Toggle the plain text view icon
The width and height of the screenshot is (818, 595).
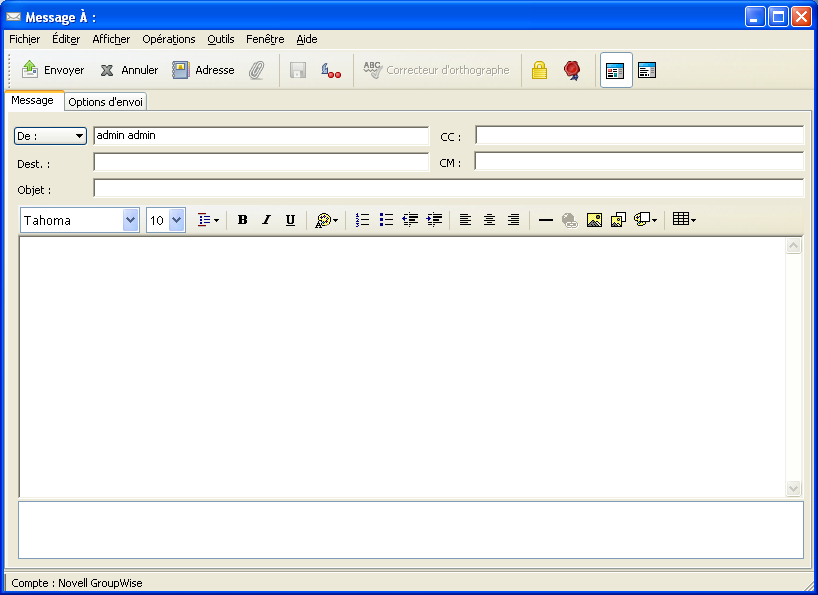click(x=647, y=70)
